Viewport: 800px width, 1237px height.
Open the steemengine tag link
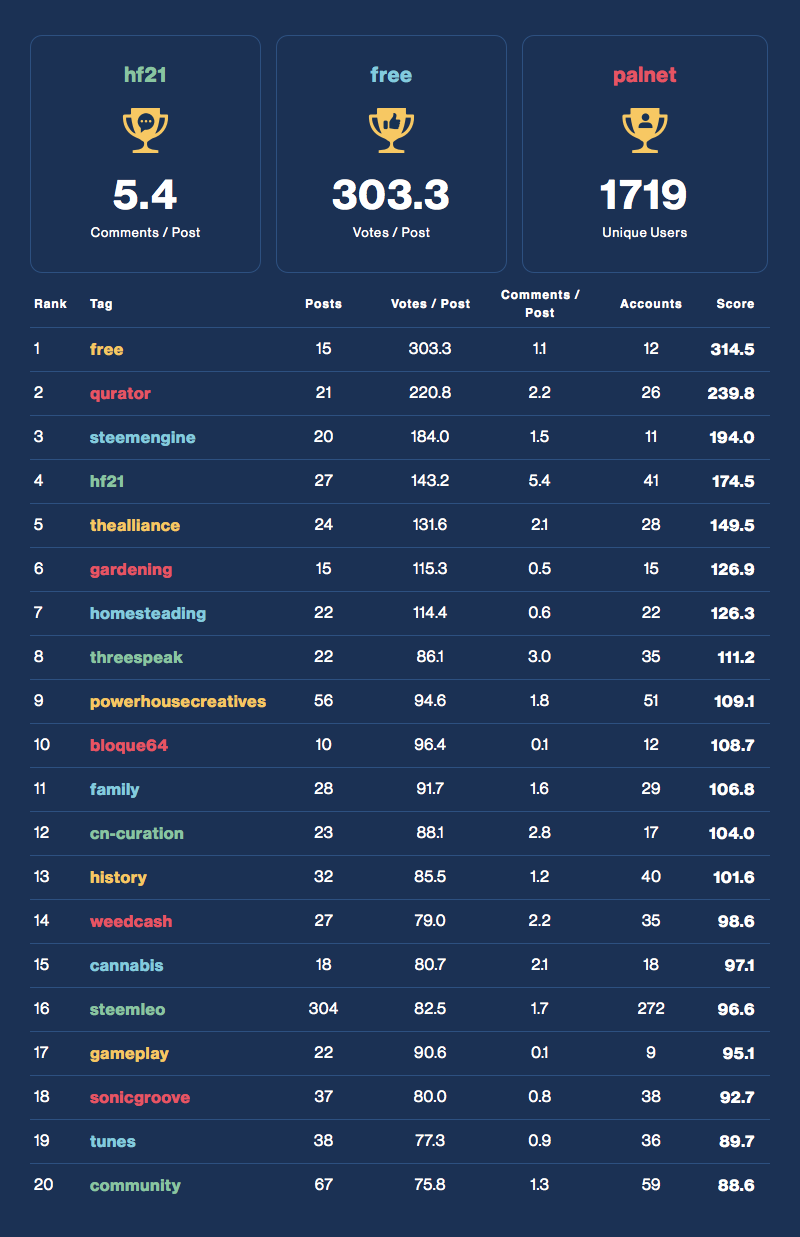tap(142, 438)
